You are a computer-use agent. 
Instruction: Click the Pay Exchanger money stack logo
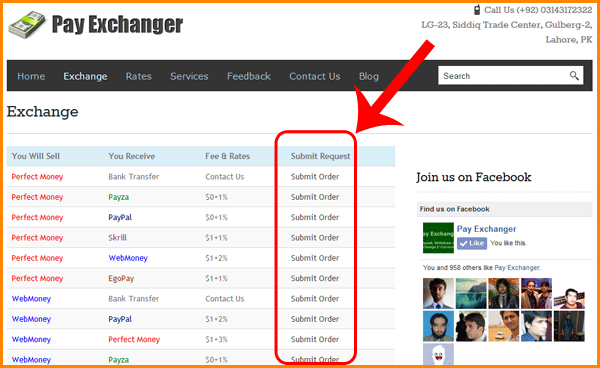[27, 25]
